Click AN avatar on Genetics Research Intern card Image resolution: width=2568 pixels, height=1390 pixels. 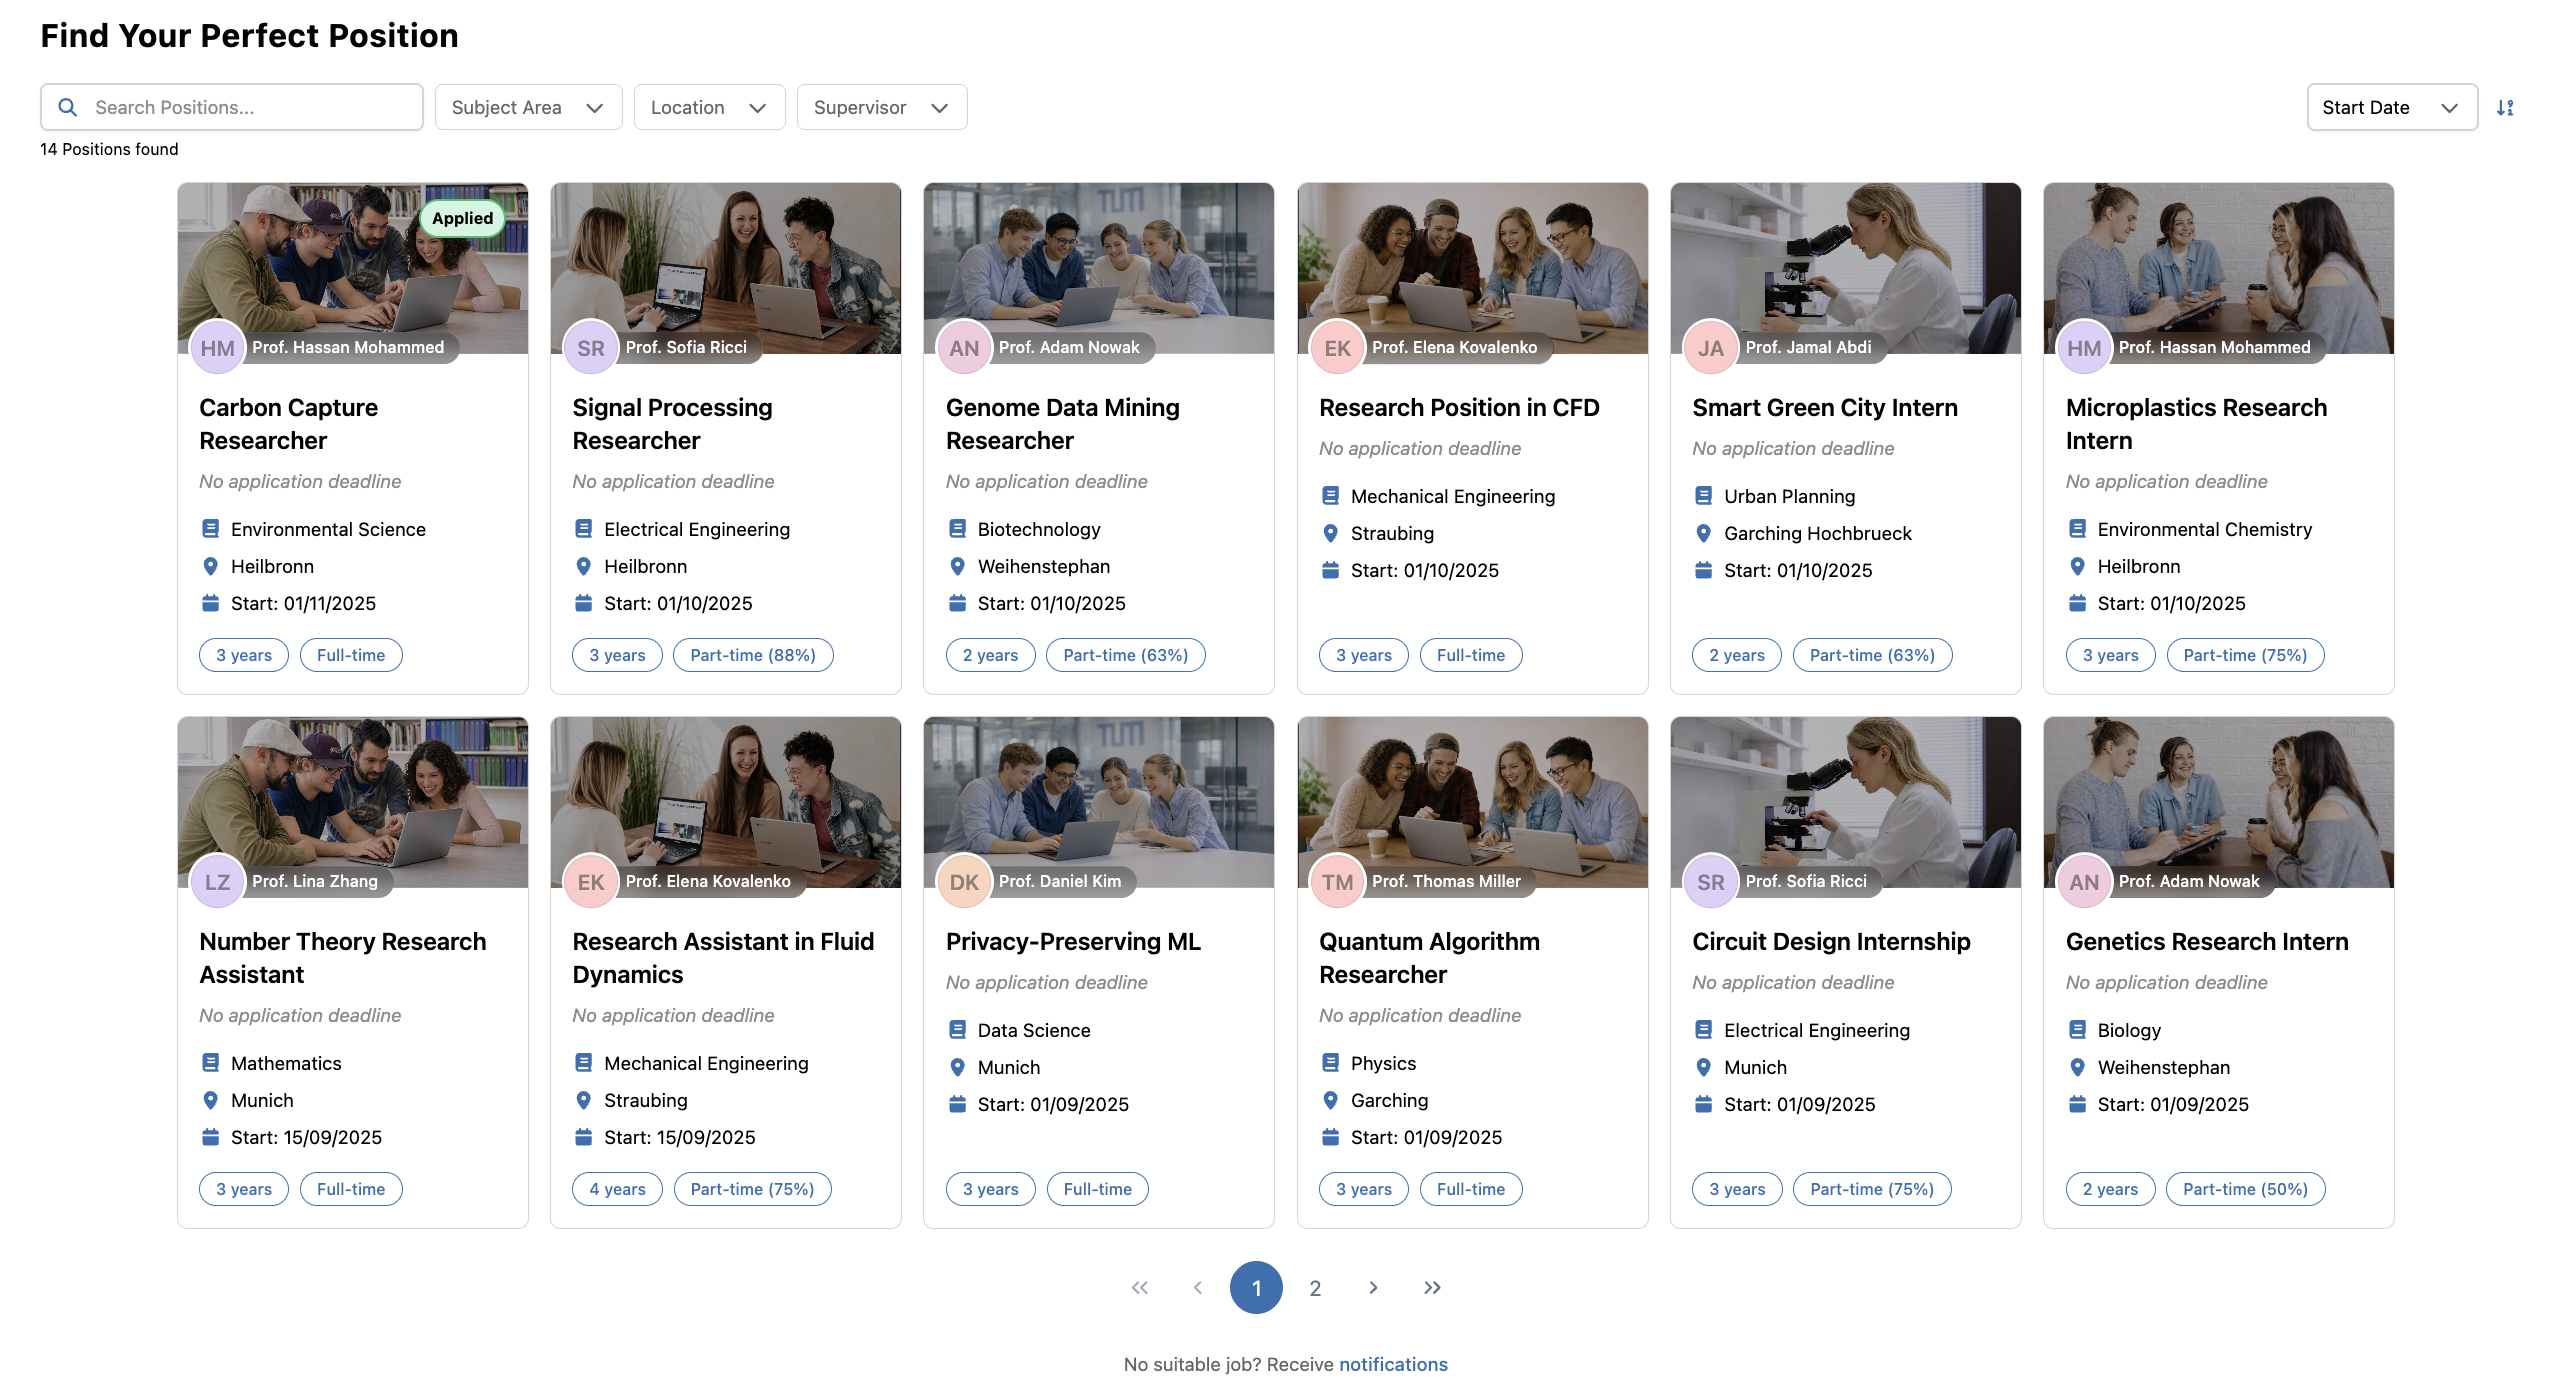[2084, 882]
